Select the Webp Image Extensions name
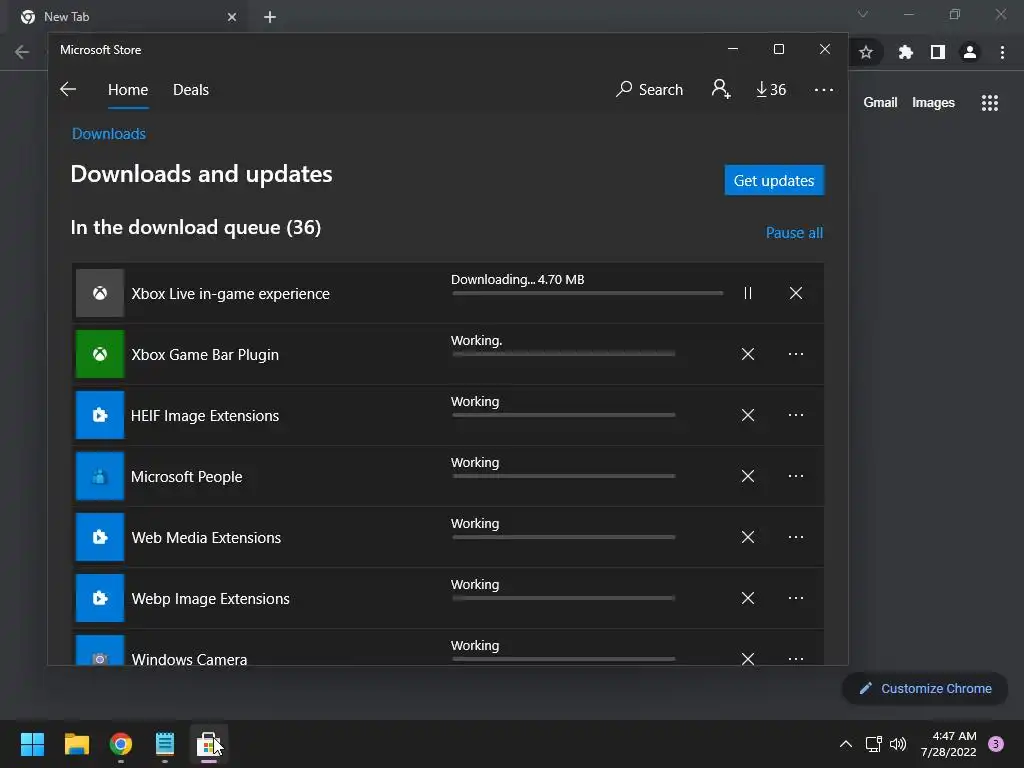This screenshot has width=1024, height=768. (210, 599)
